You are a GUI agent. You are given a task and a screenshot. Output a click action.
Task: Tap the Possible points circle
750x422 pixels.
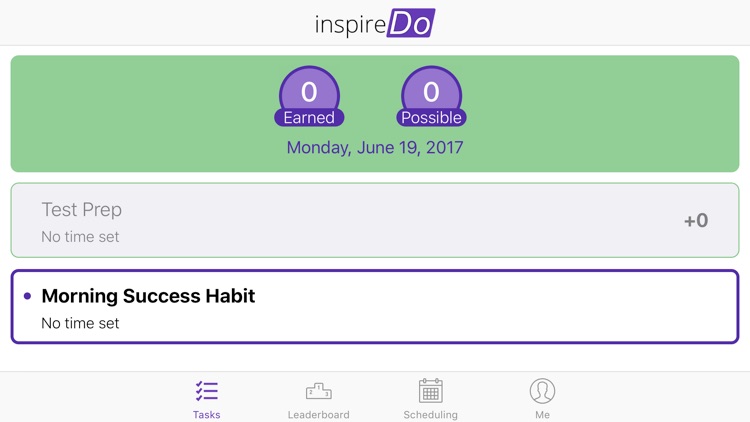[x=431, y=90]
